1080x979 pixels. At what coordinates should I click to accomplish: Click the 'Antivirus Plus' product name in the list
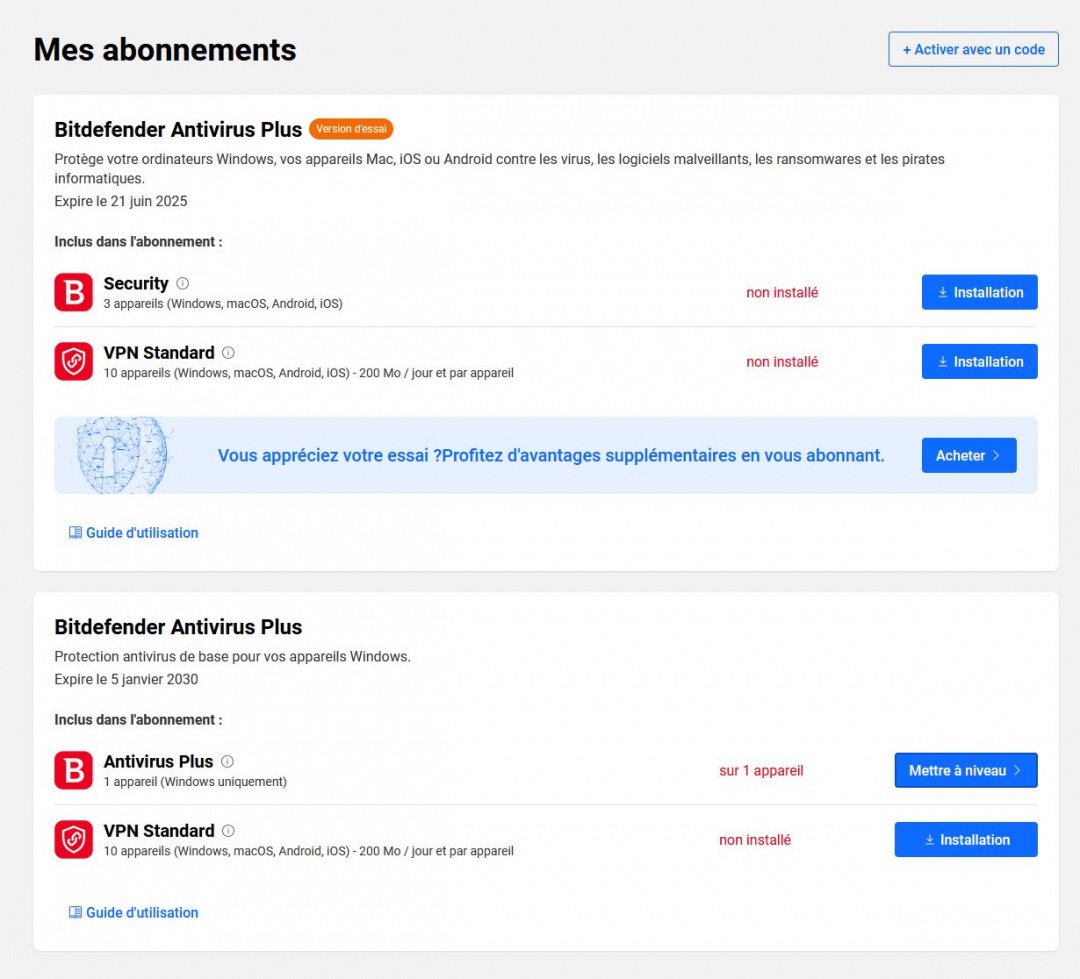click(158, 761)
